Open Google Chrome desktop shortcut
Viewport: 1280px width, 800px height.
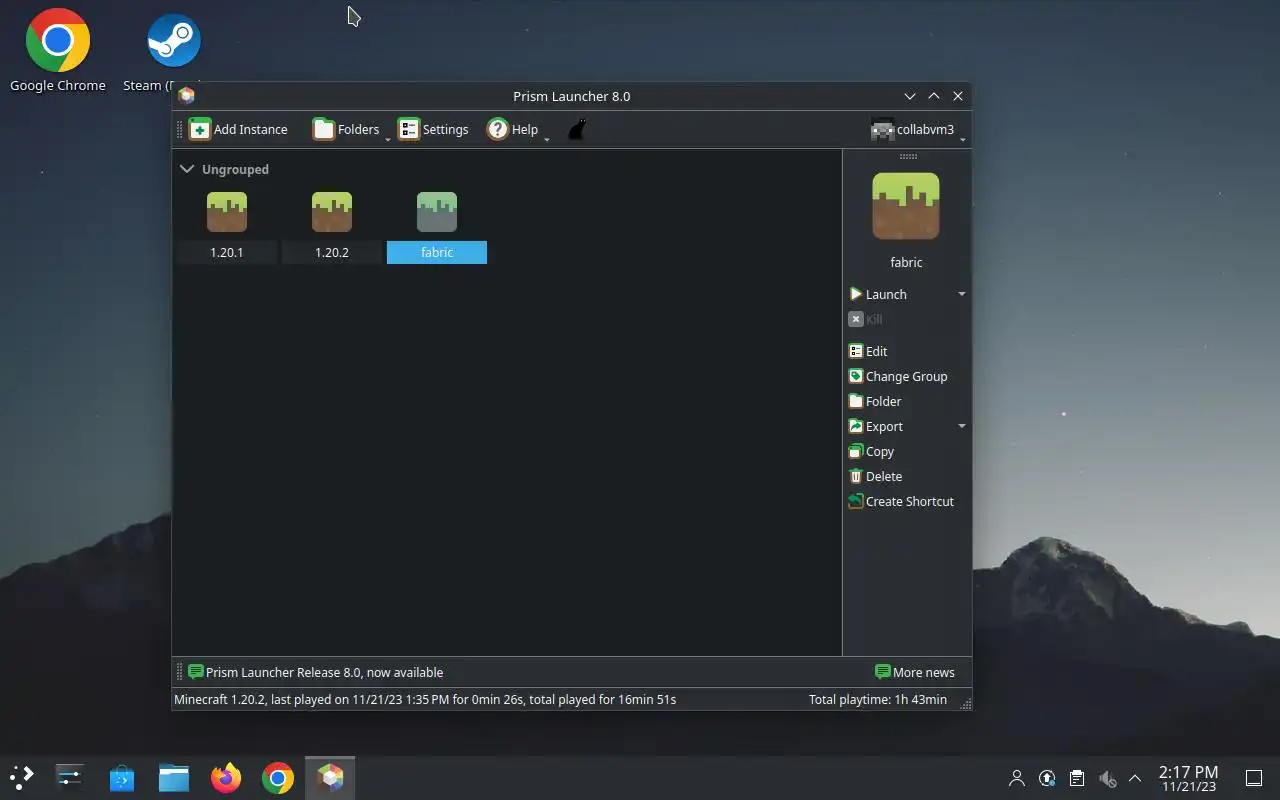(58, 51)
